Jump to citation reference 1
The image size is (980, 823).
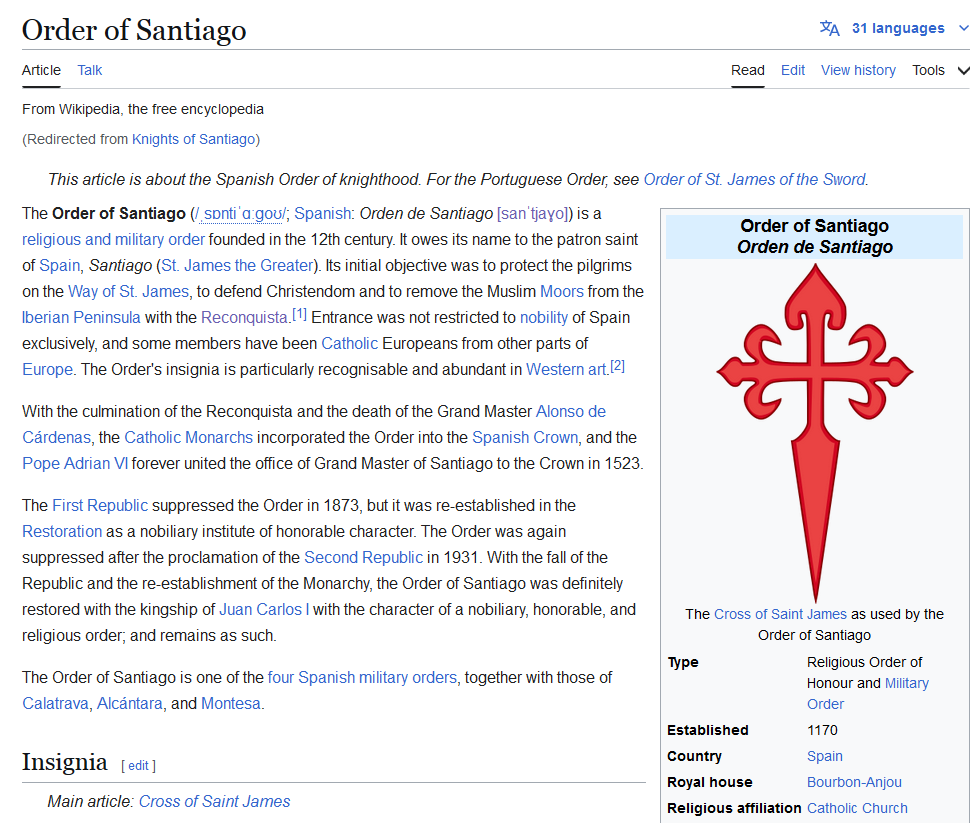tap(299, 314)
